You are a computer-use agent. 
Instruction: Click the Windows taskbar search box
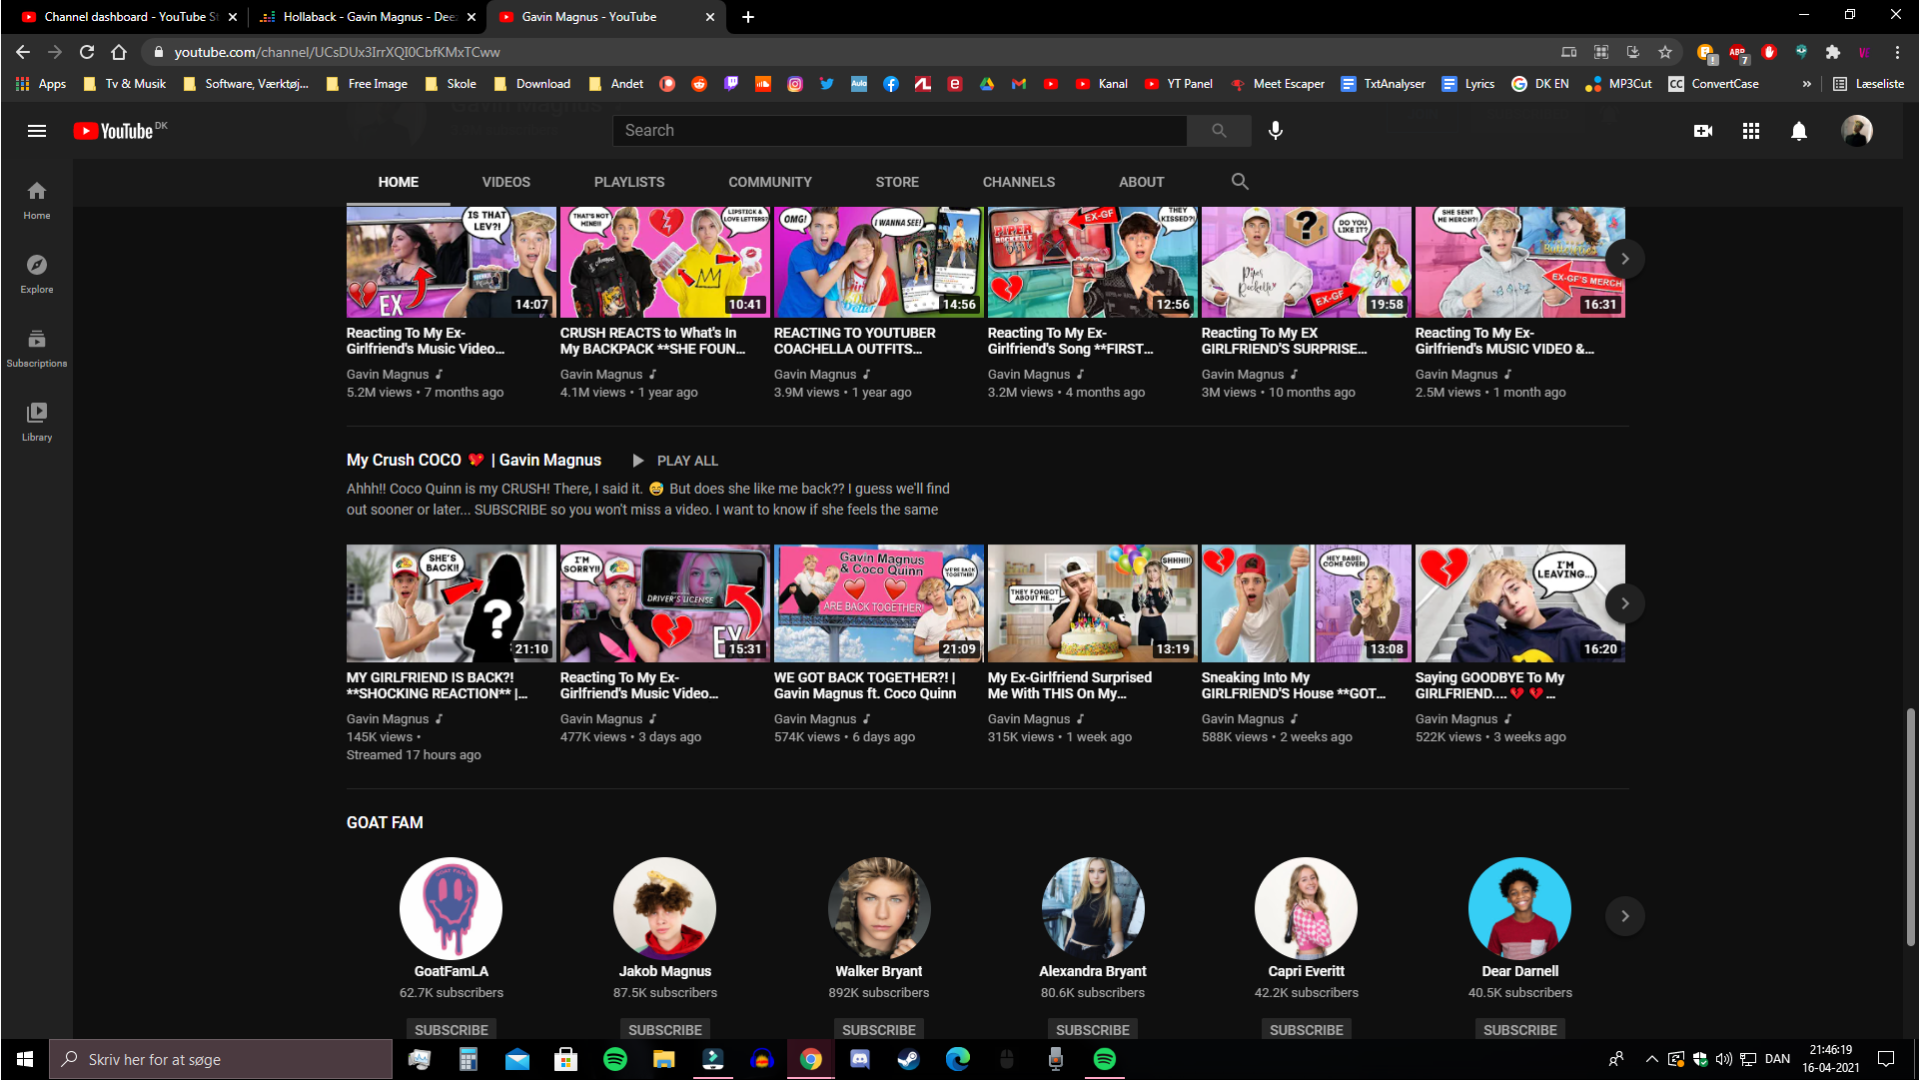pyautogui.click(x=221, y=1059)
